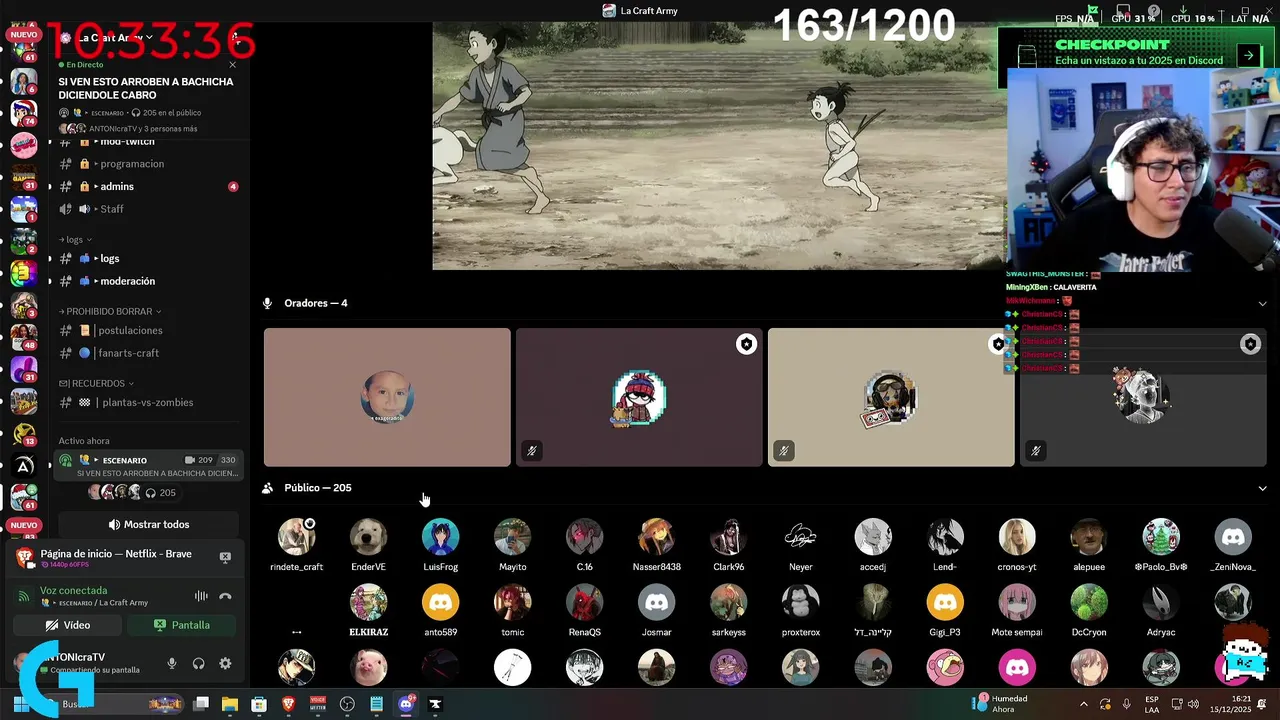1280x720 pixels.
Task: Open Task View on the taskbar
Action: click(x=201, y=704)
